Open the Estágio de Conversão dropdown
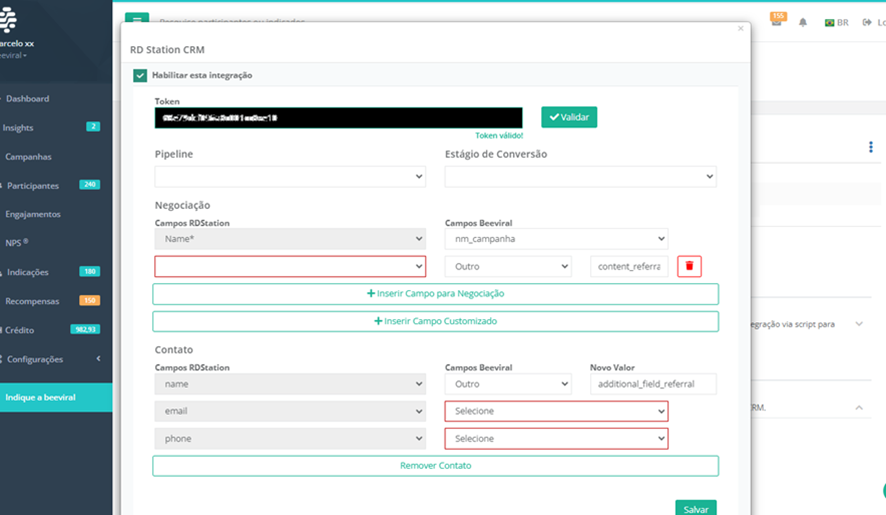Viewport: 886px width, 515px height. point(580,176)
